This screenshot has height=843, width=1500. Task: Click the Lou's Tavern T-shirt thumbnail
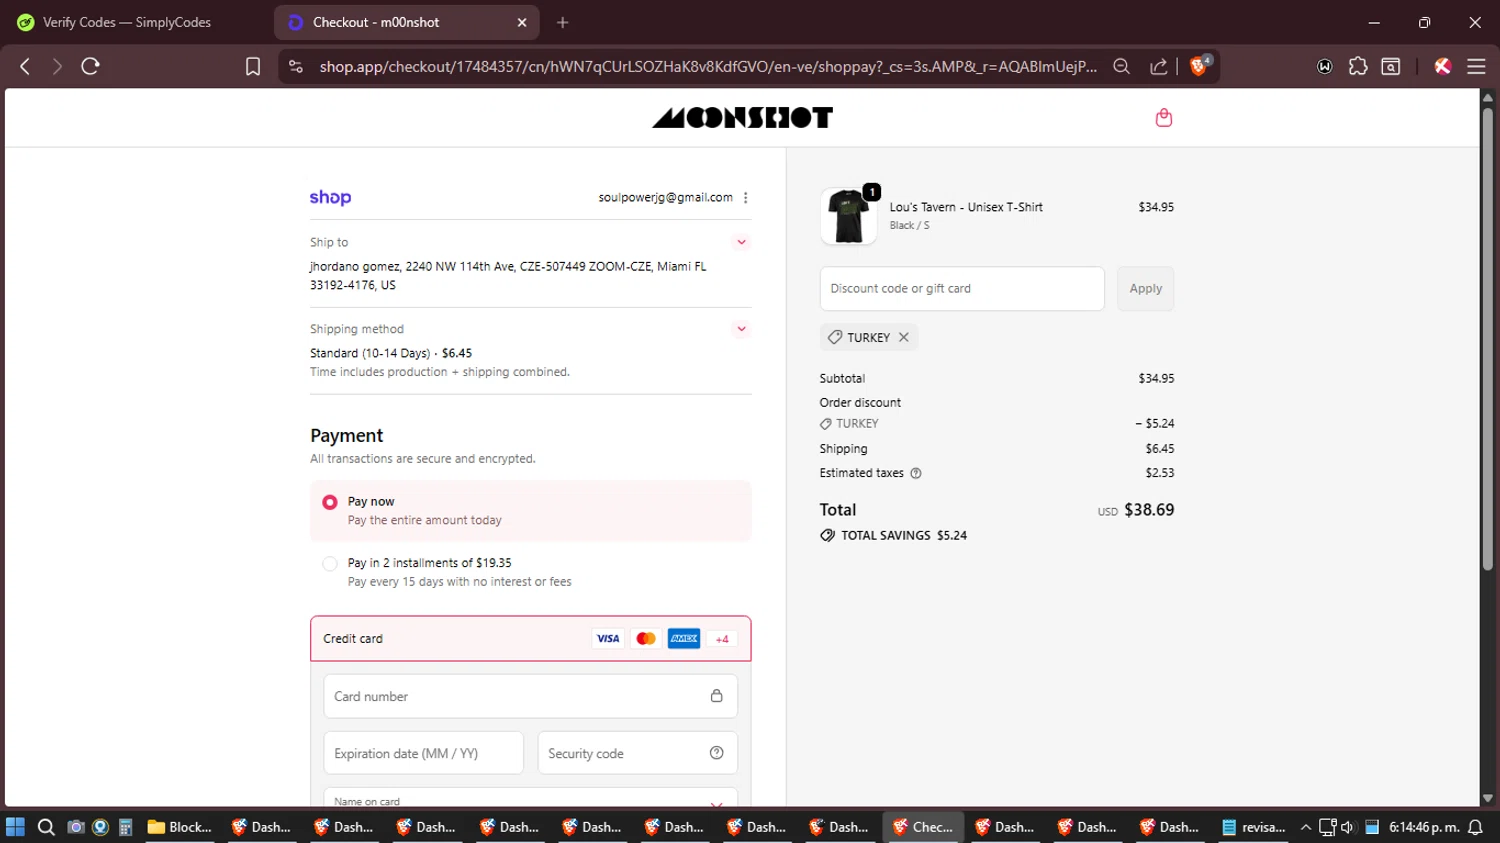[x=848, y=216]
